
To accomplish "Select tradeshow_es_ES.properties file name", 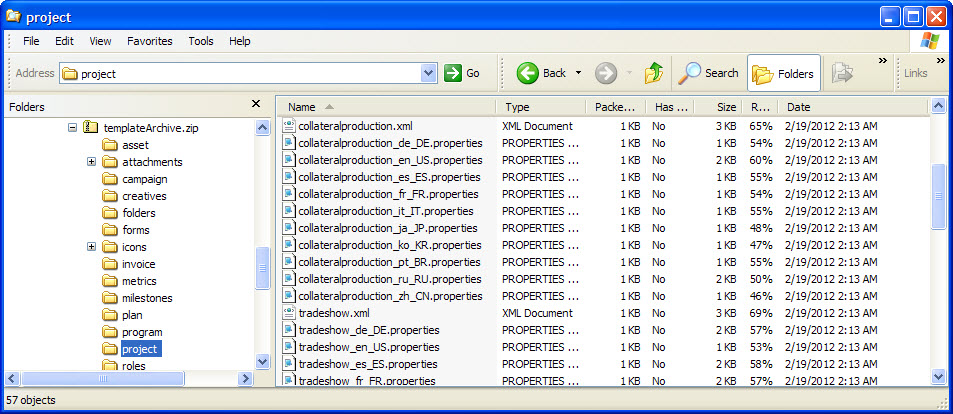I will click(368, 364).
